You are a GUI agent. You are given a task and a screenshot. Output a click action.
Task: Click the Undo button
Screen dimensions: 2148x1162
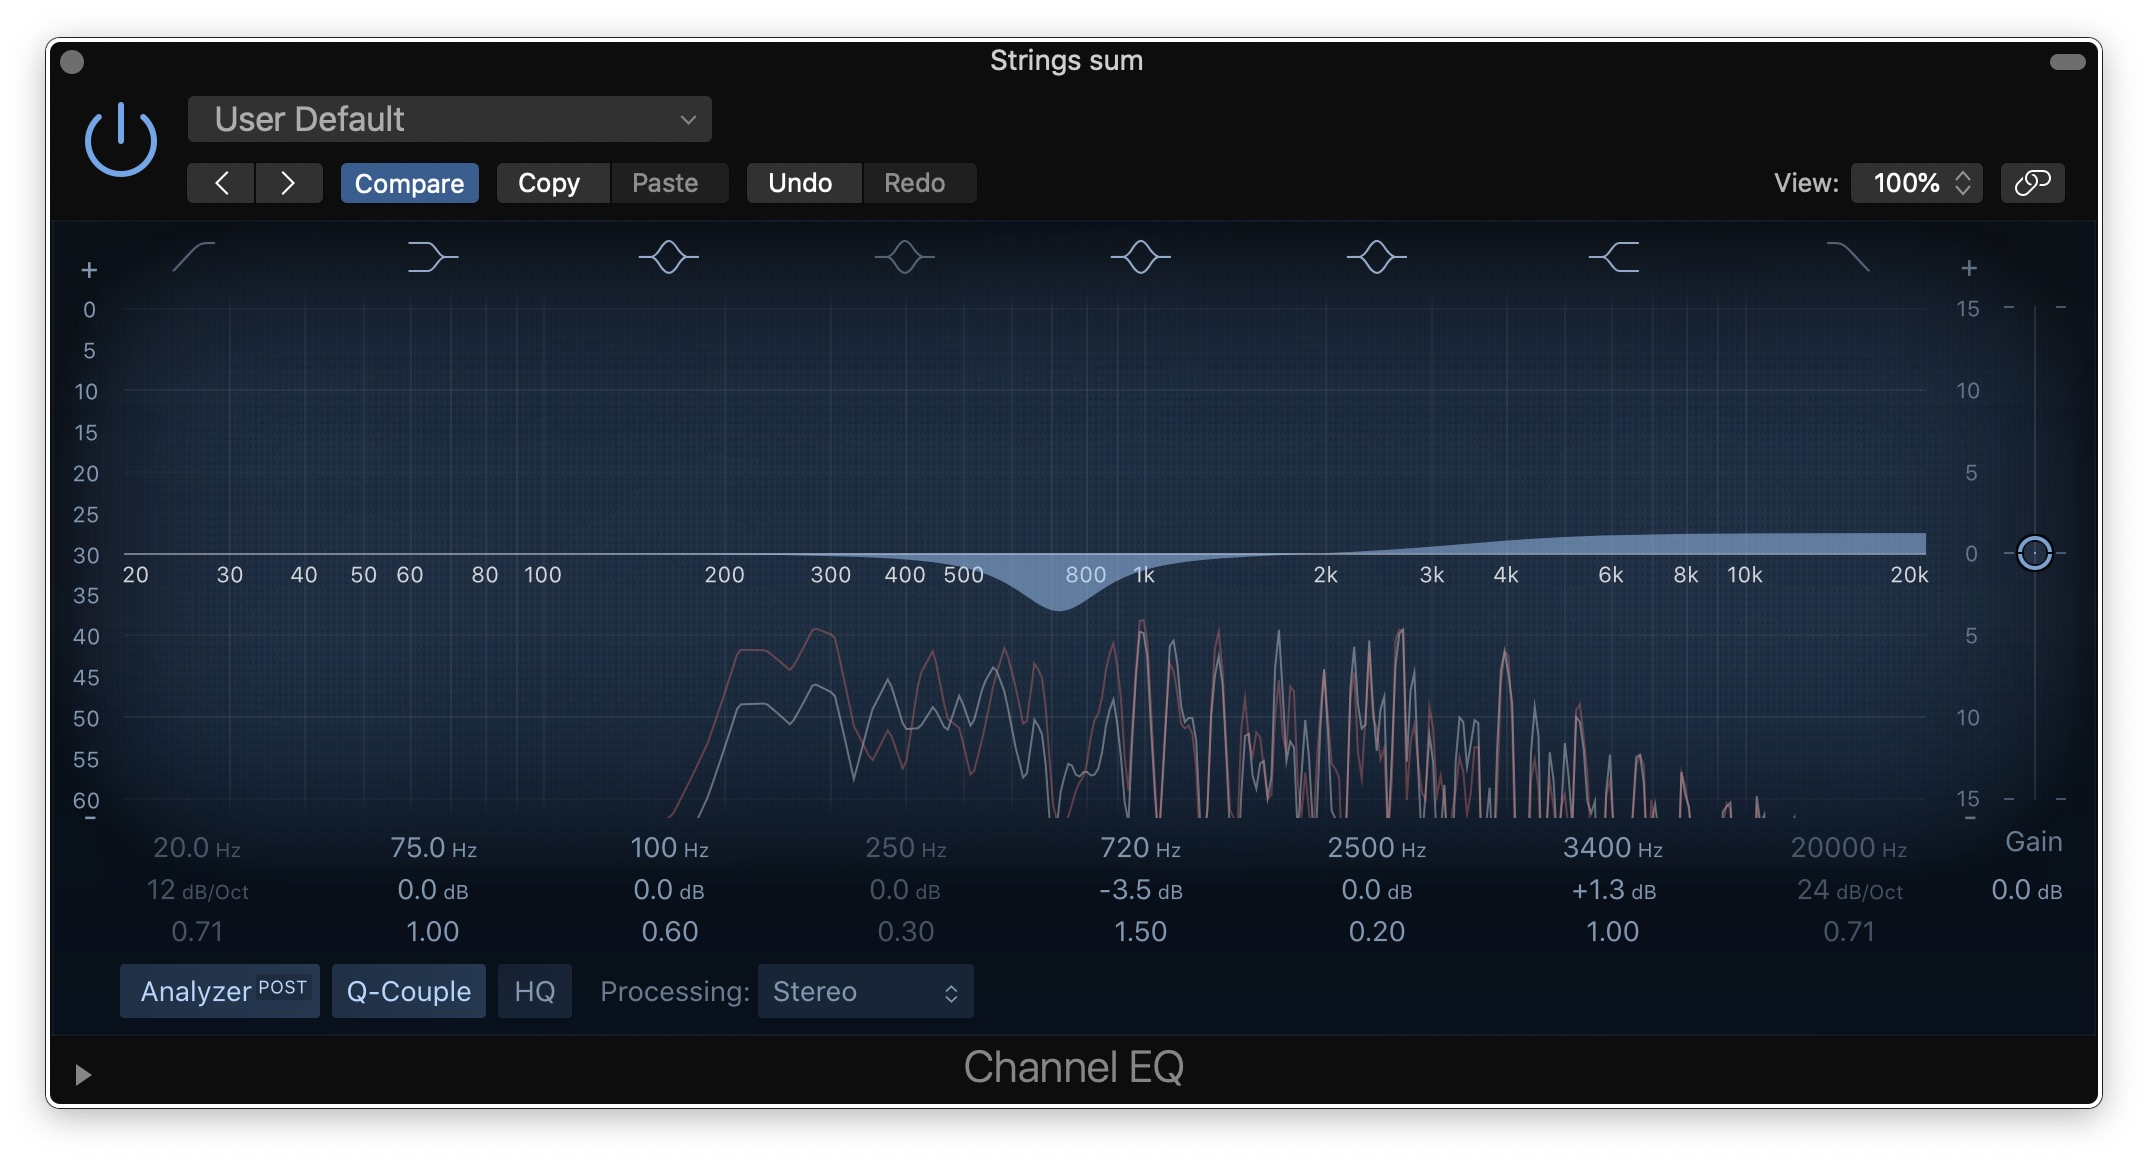point(800,183)
